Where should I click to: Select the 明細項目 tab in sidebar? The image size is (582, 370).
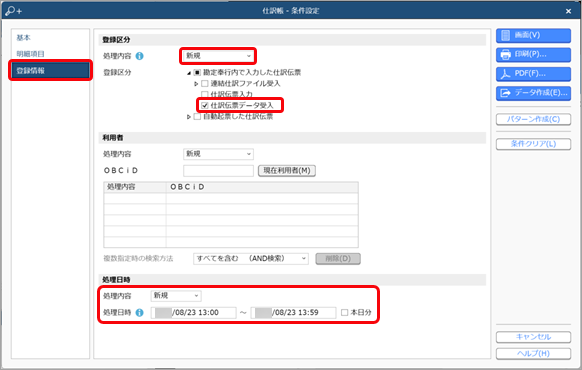pos(50,54)
